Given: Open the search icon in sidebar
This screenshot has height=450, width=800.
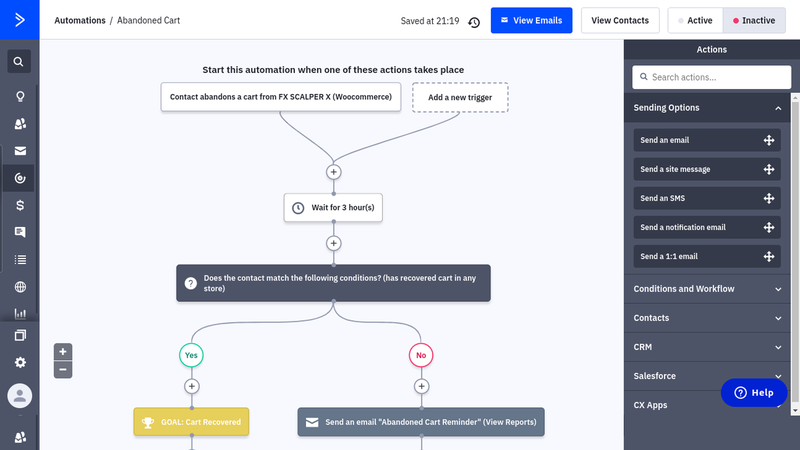Looking at the screenshot, I should [19, 62].
